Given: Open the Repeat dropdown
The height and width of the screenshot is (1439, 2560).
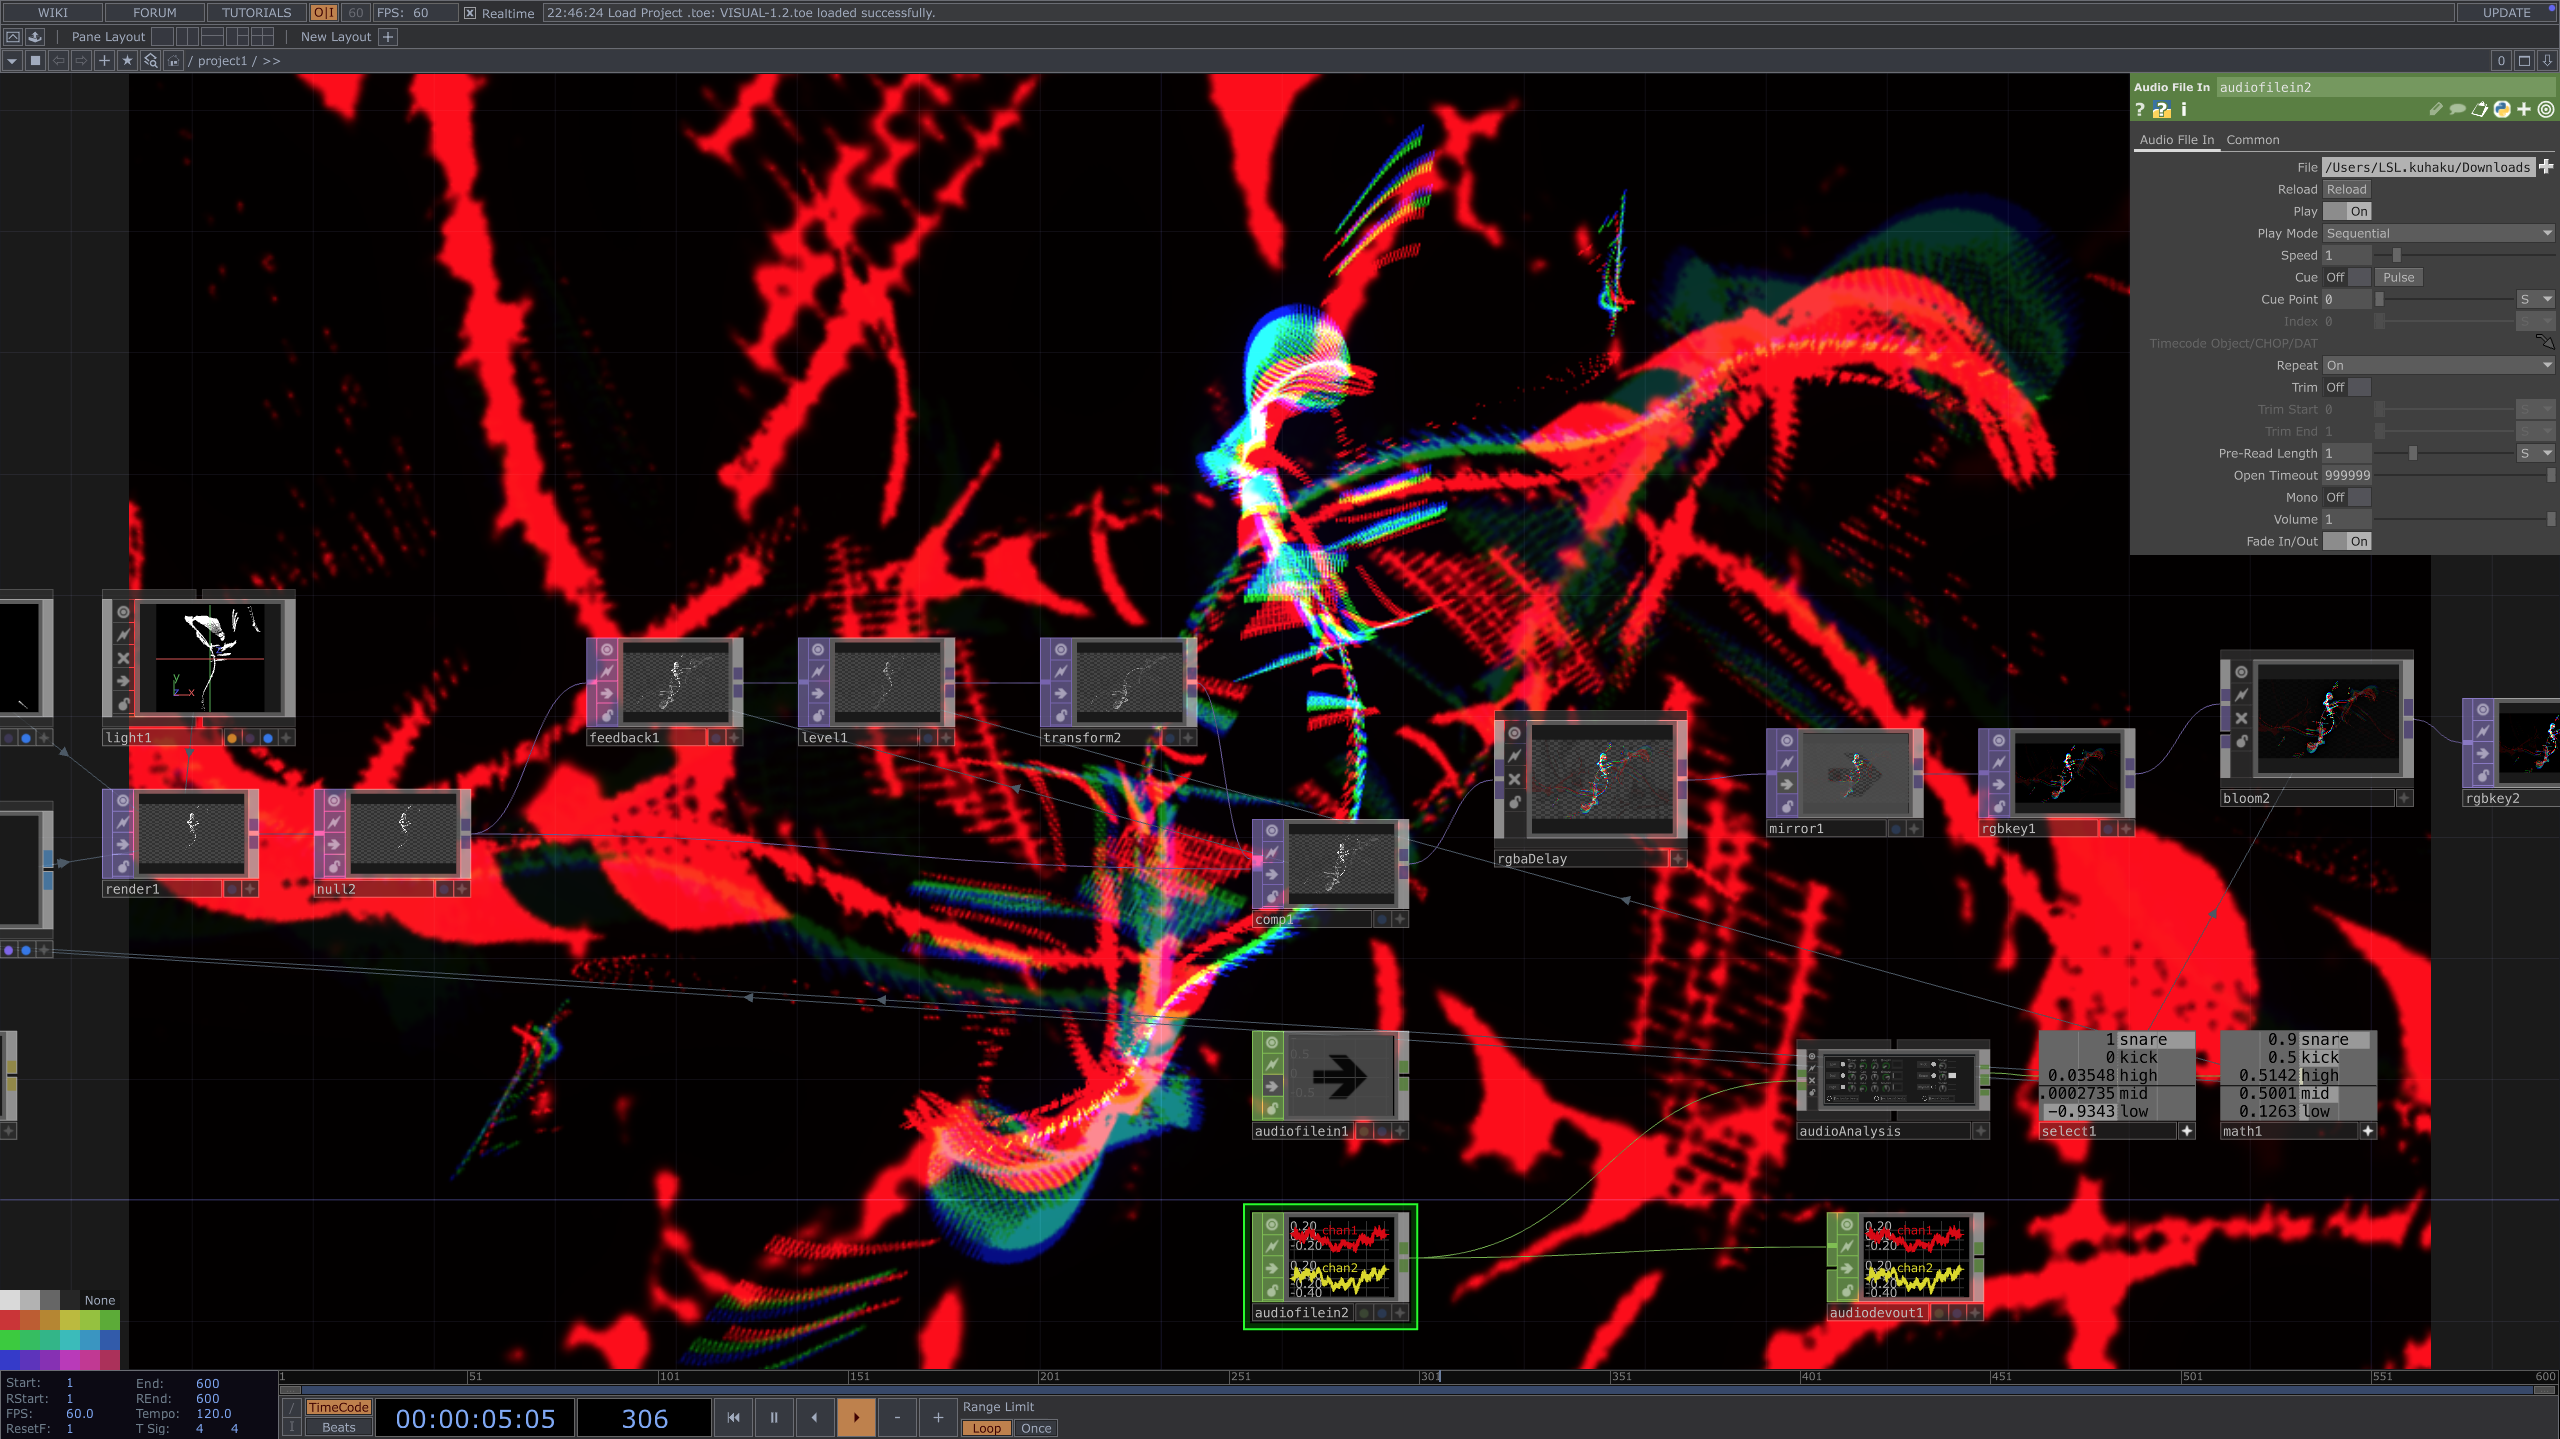Looking at the screenshot, I should tap(2437, 365).
